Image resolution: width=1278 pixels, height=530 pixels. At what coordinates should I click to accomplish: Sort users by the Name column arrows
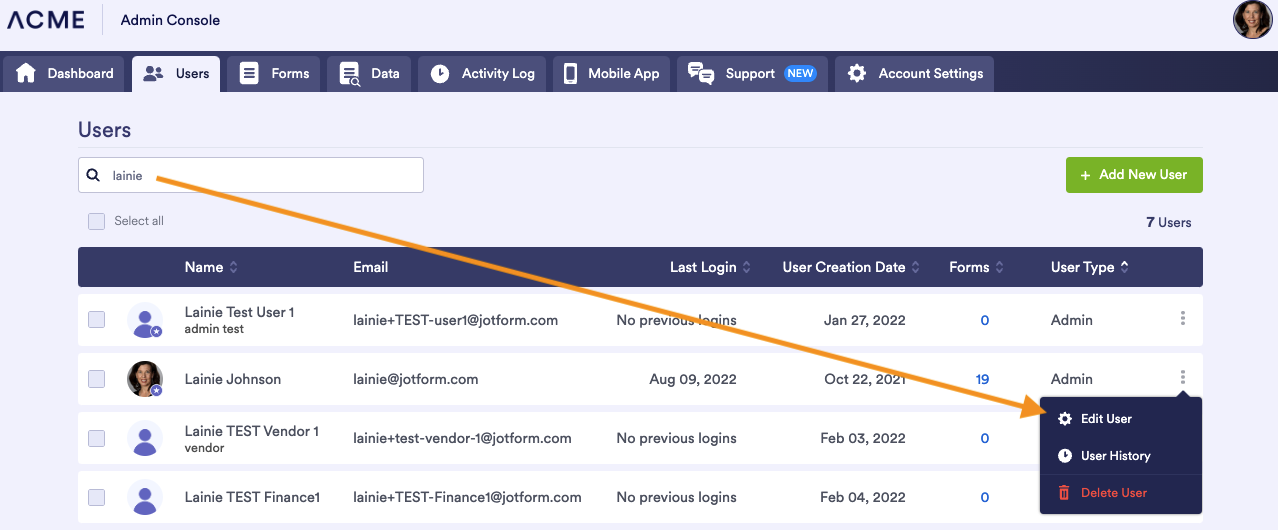[x=234, y=267]
